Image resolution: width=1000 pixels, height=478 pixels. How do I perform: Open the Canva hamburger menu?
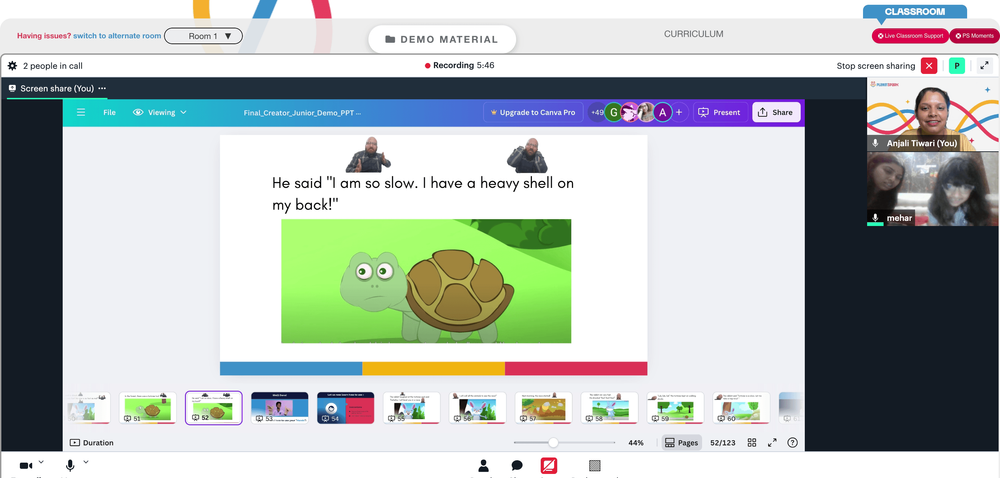click(81, 112)
